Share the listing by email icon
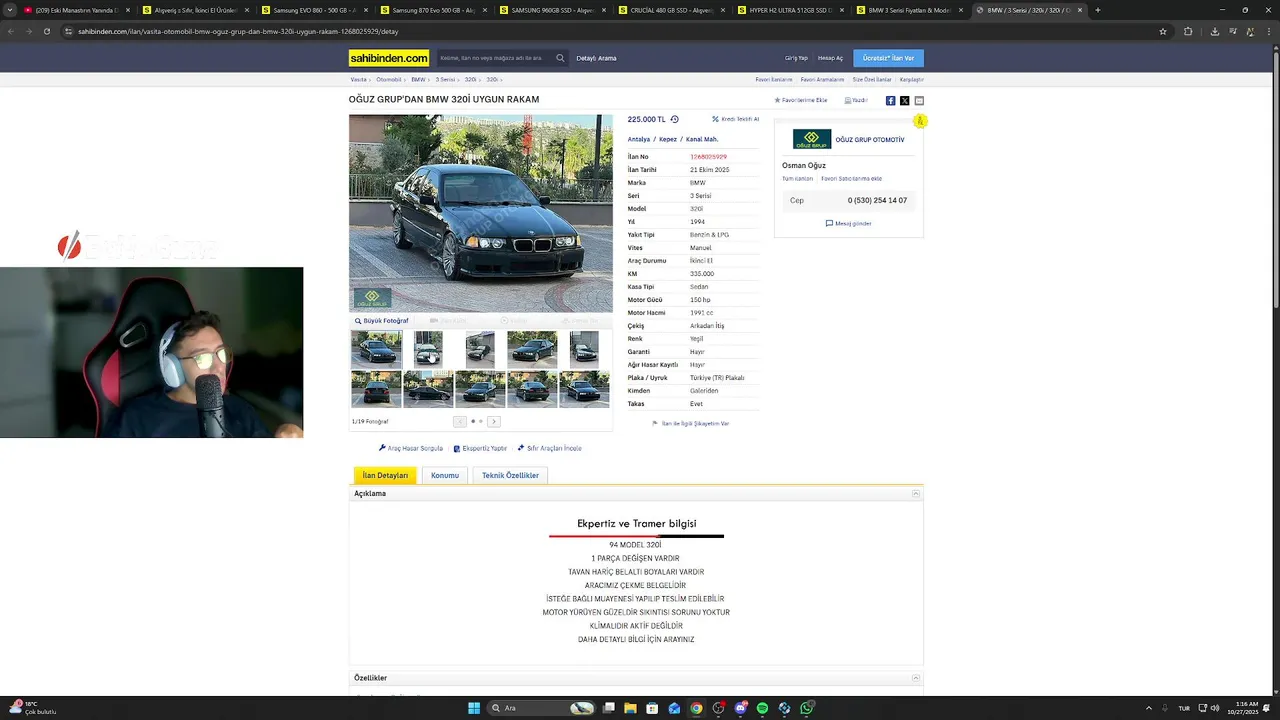 pyautogui.click(x=919, y=100)
